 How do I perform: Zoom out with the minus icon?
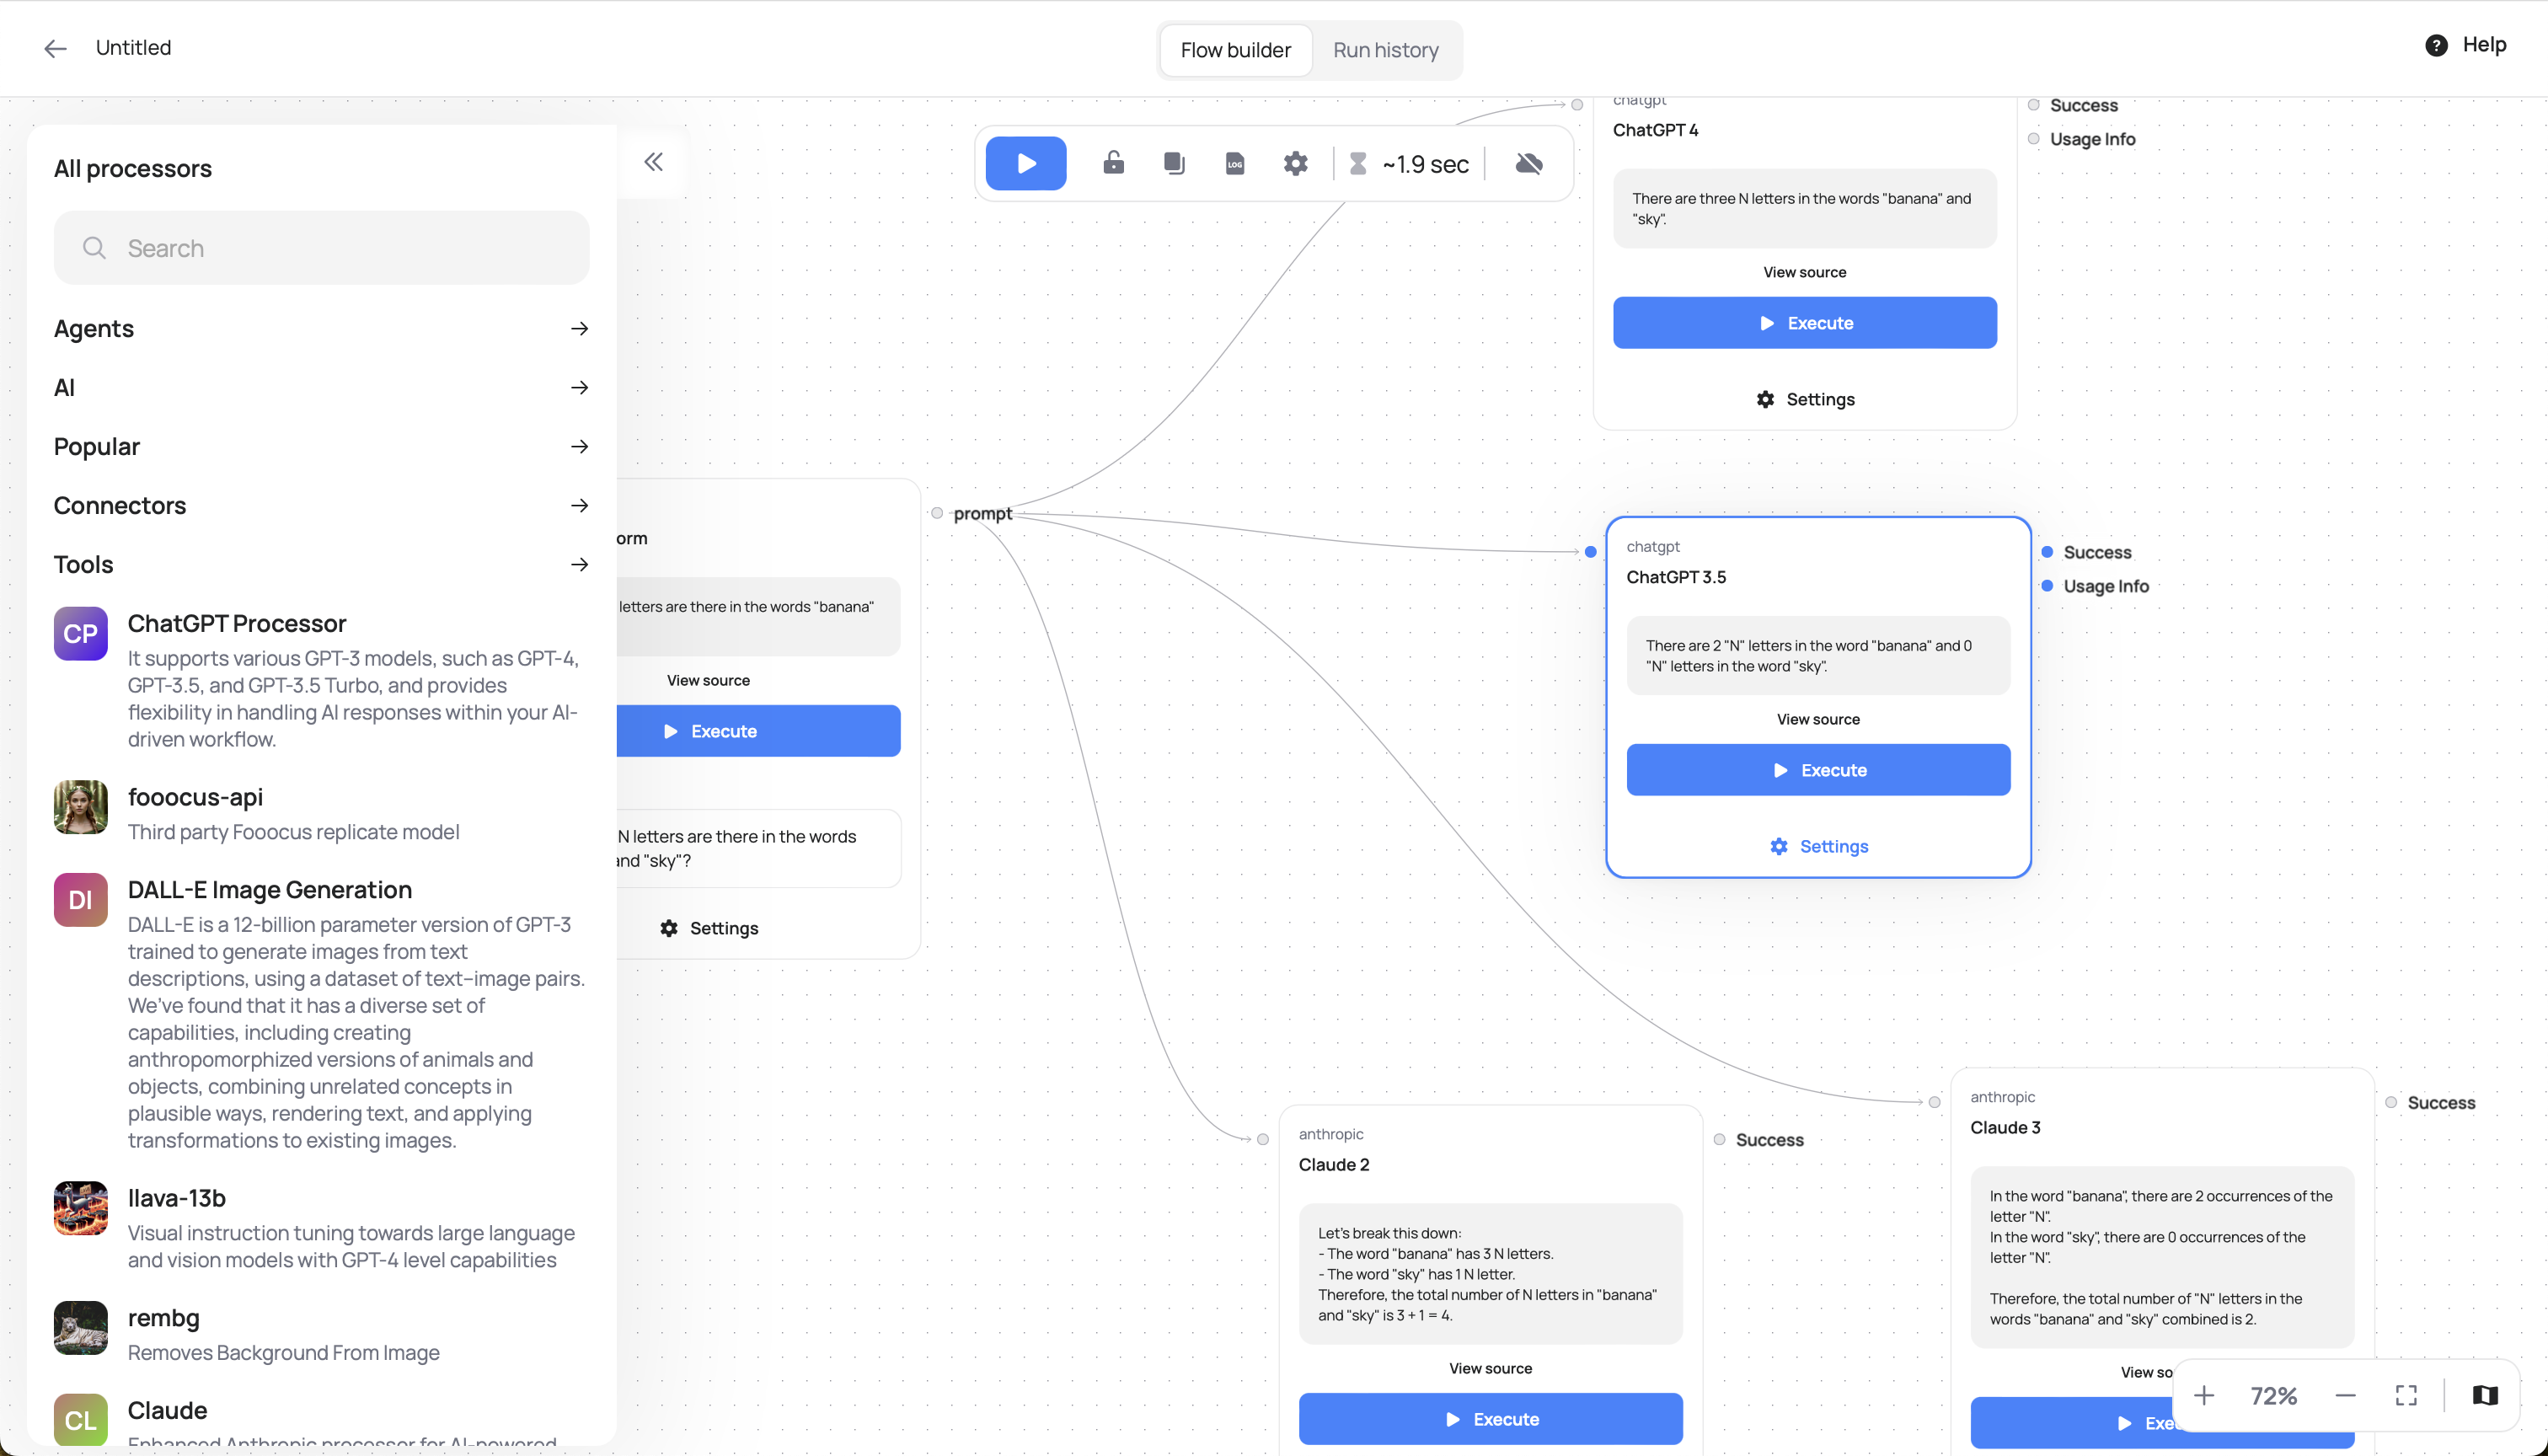click(x=2345, y=1395)
